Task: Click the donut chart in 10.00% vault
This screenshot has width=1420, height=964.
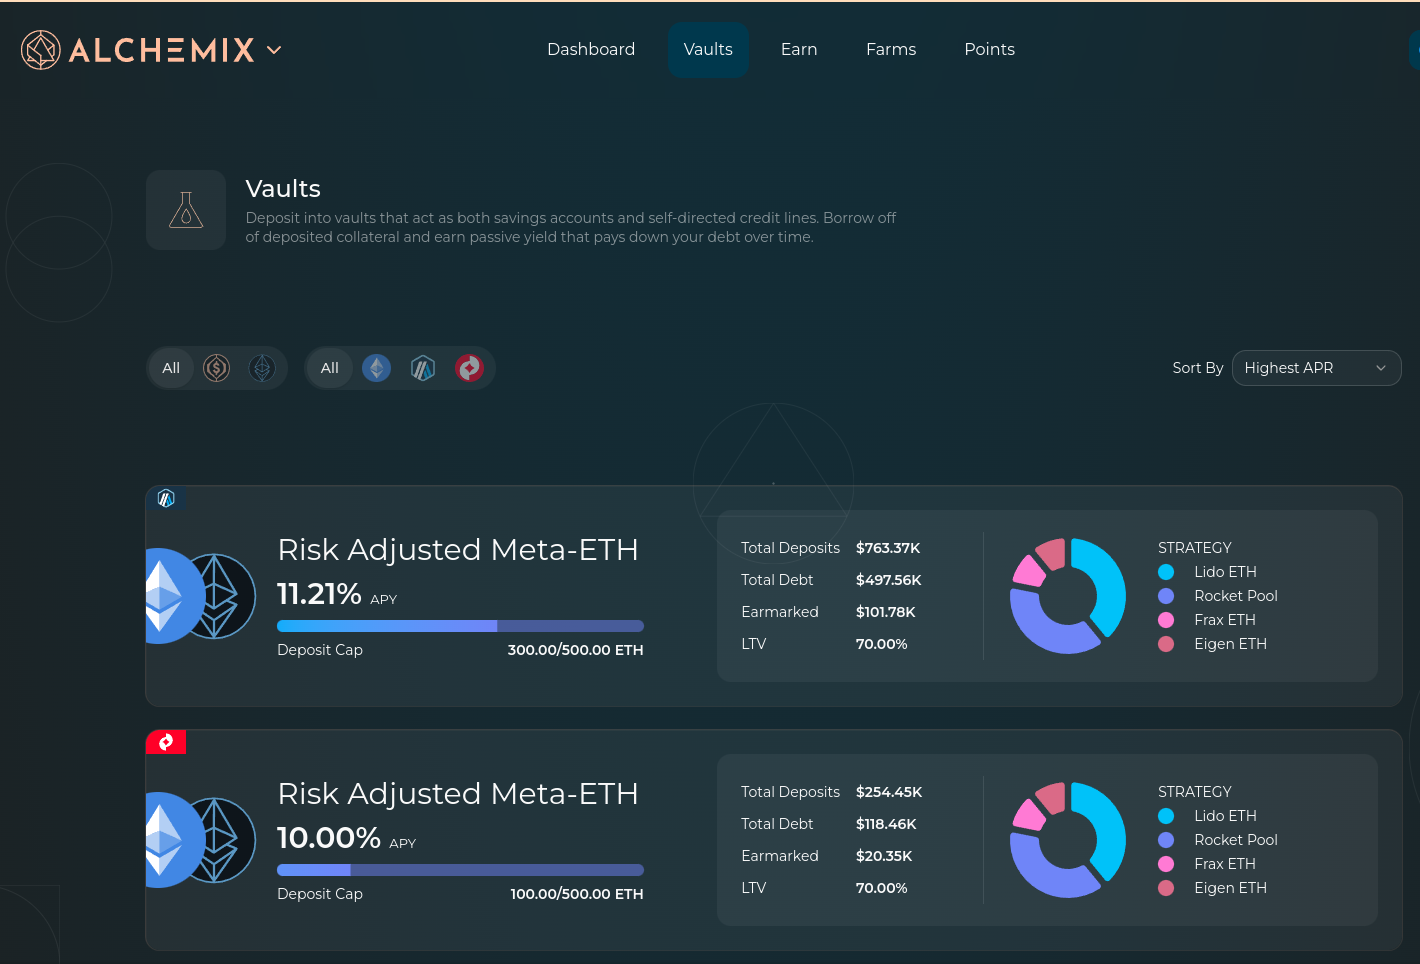Action: click(x=1068, y=840)
